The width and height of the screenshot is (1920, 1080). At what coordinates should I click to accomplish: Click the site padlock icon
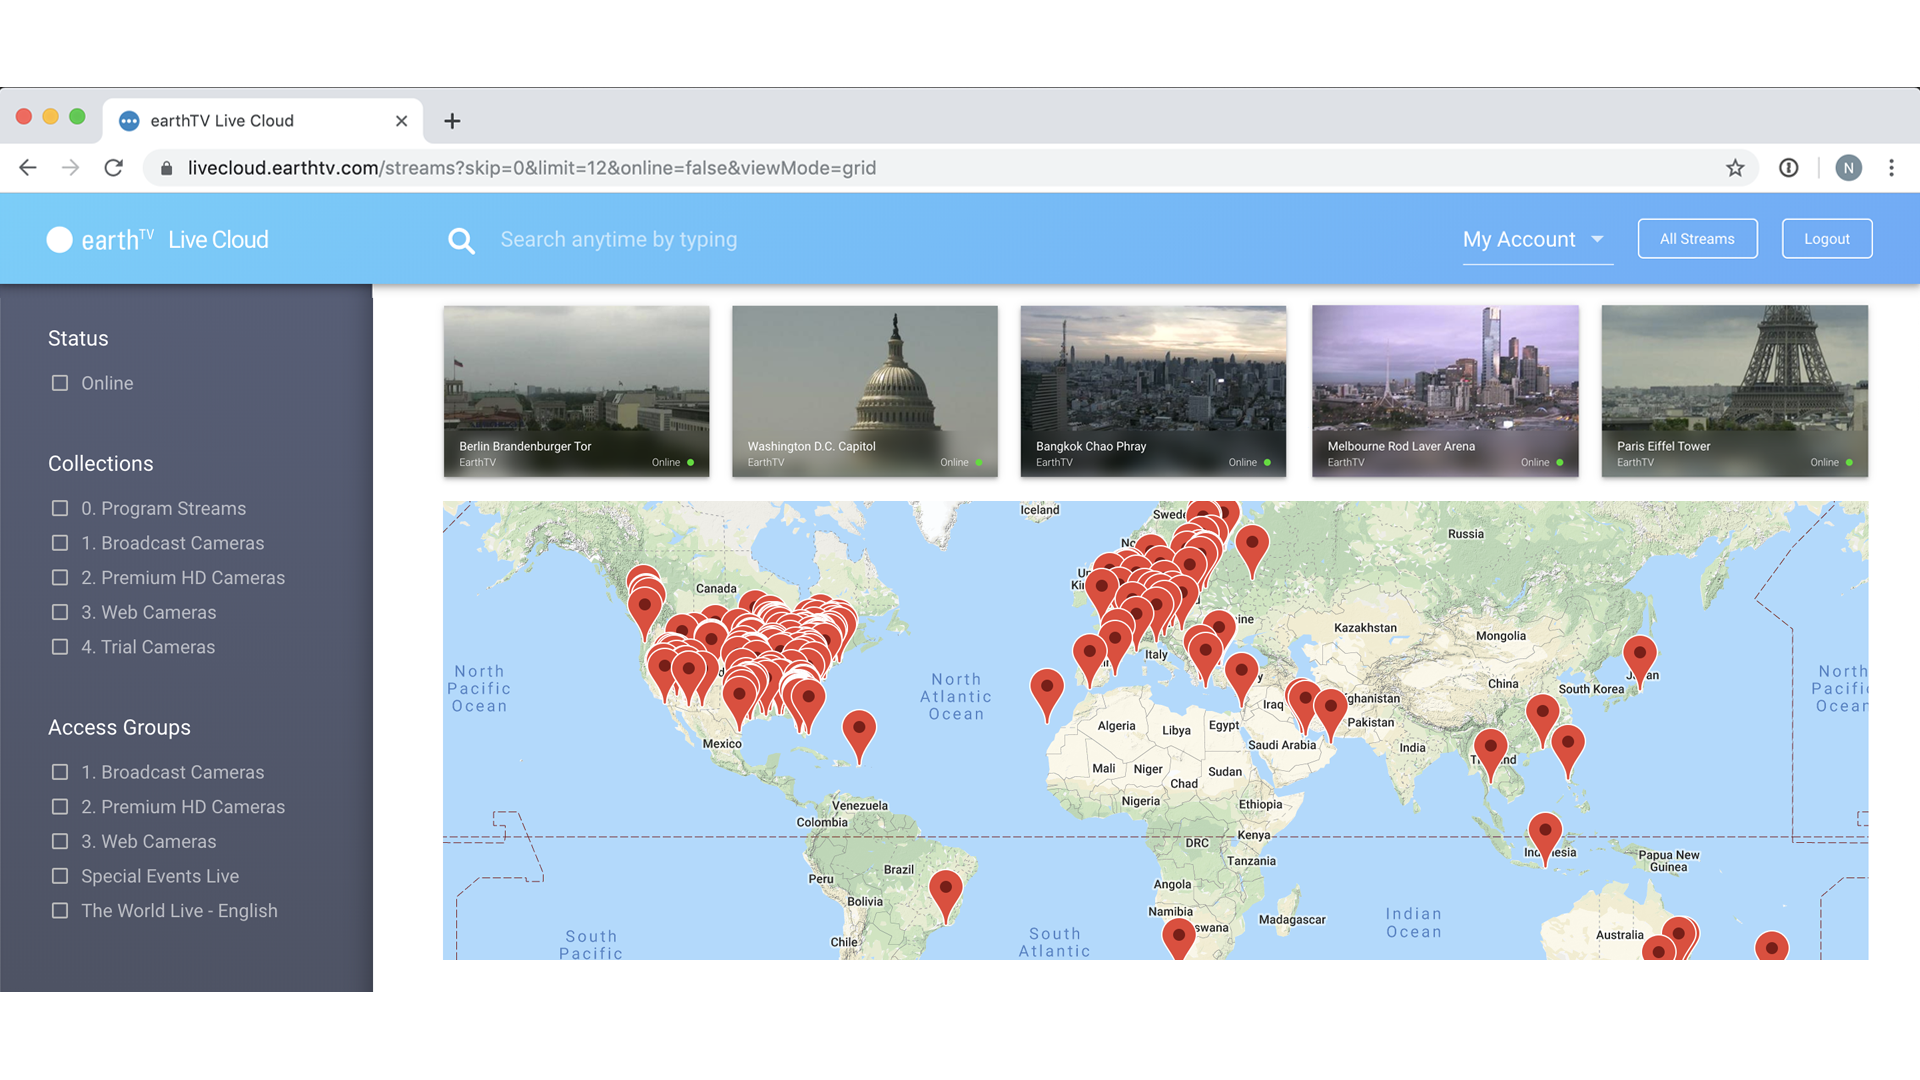[x=167, y=168]
